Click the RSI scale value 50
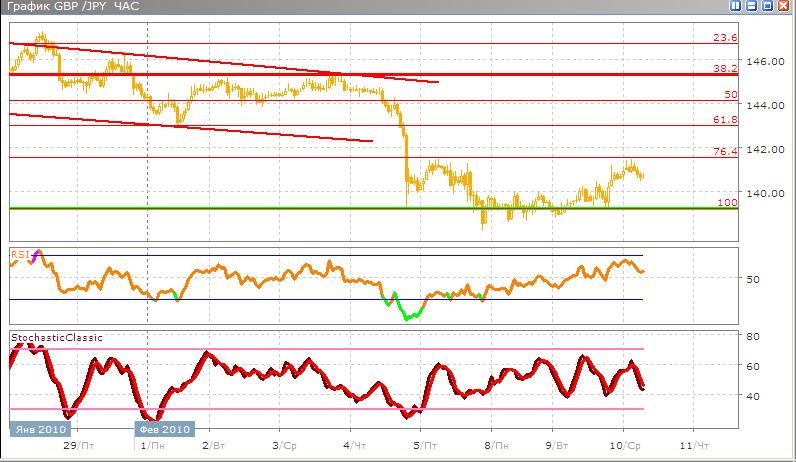This screenshot has height=462, width=796. (x=753, y=279)
